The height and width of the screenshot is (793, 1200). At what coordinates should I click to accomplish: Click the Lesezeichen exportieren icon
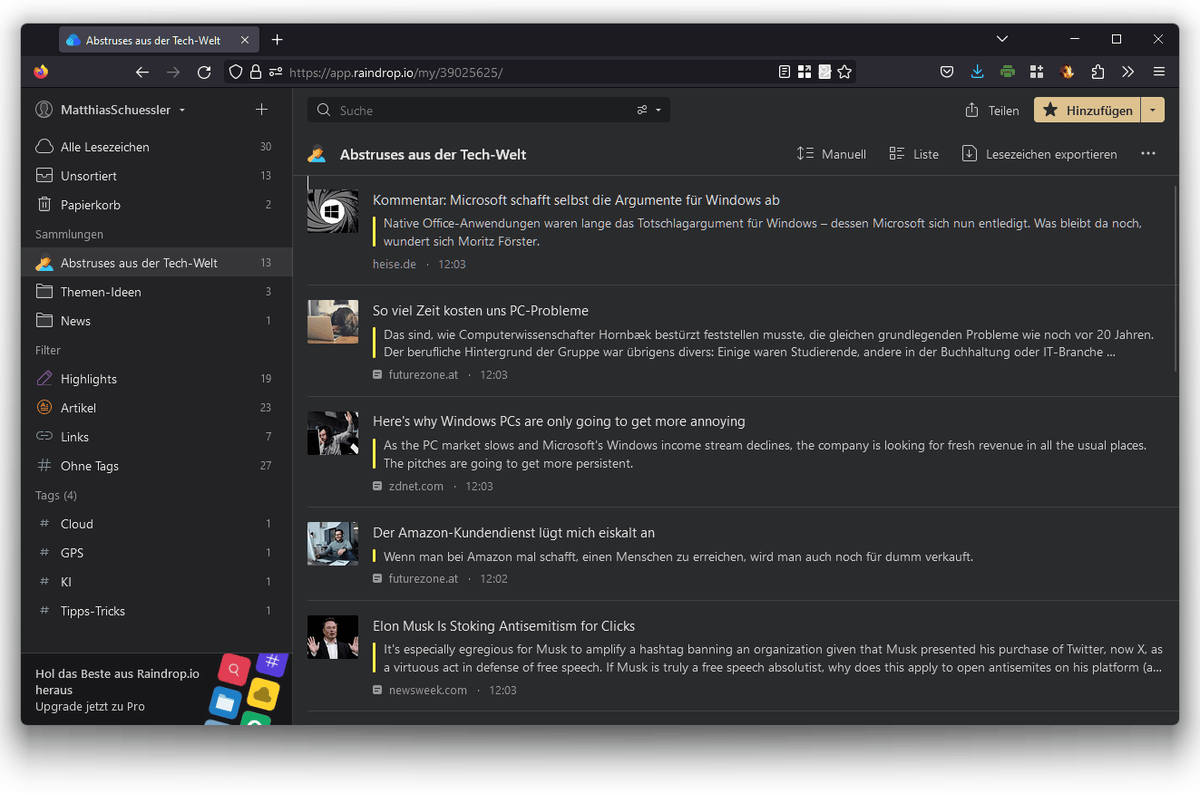(968, 153)
